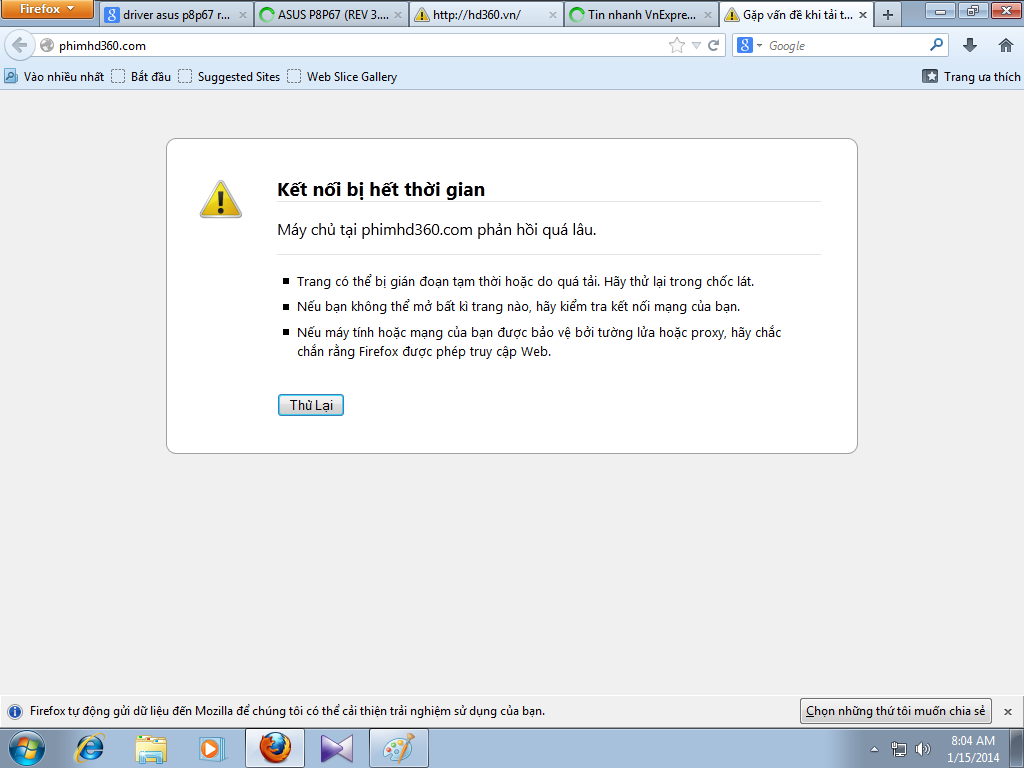Minimize the Firefox window

pos(941,10)
